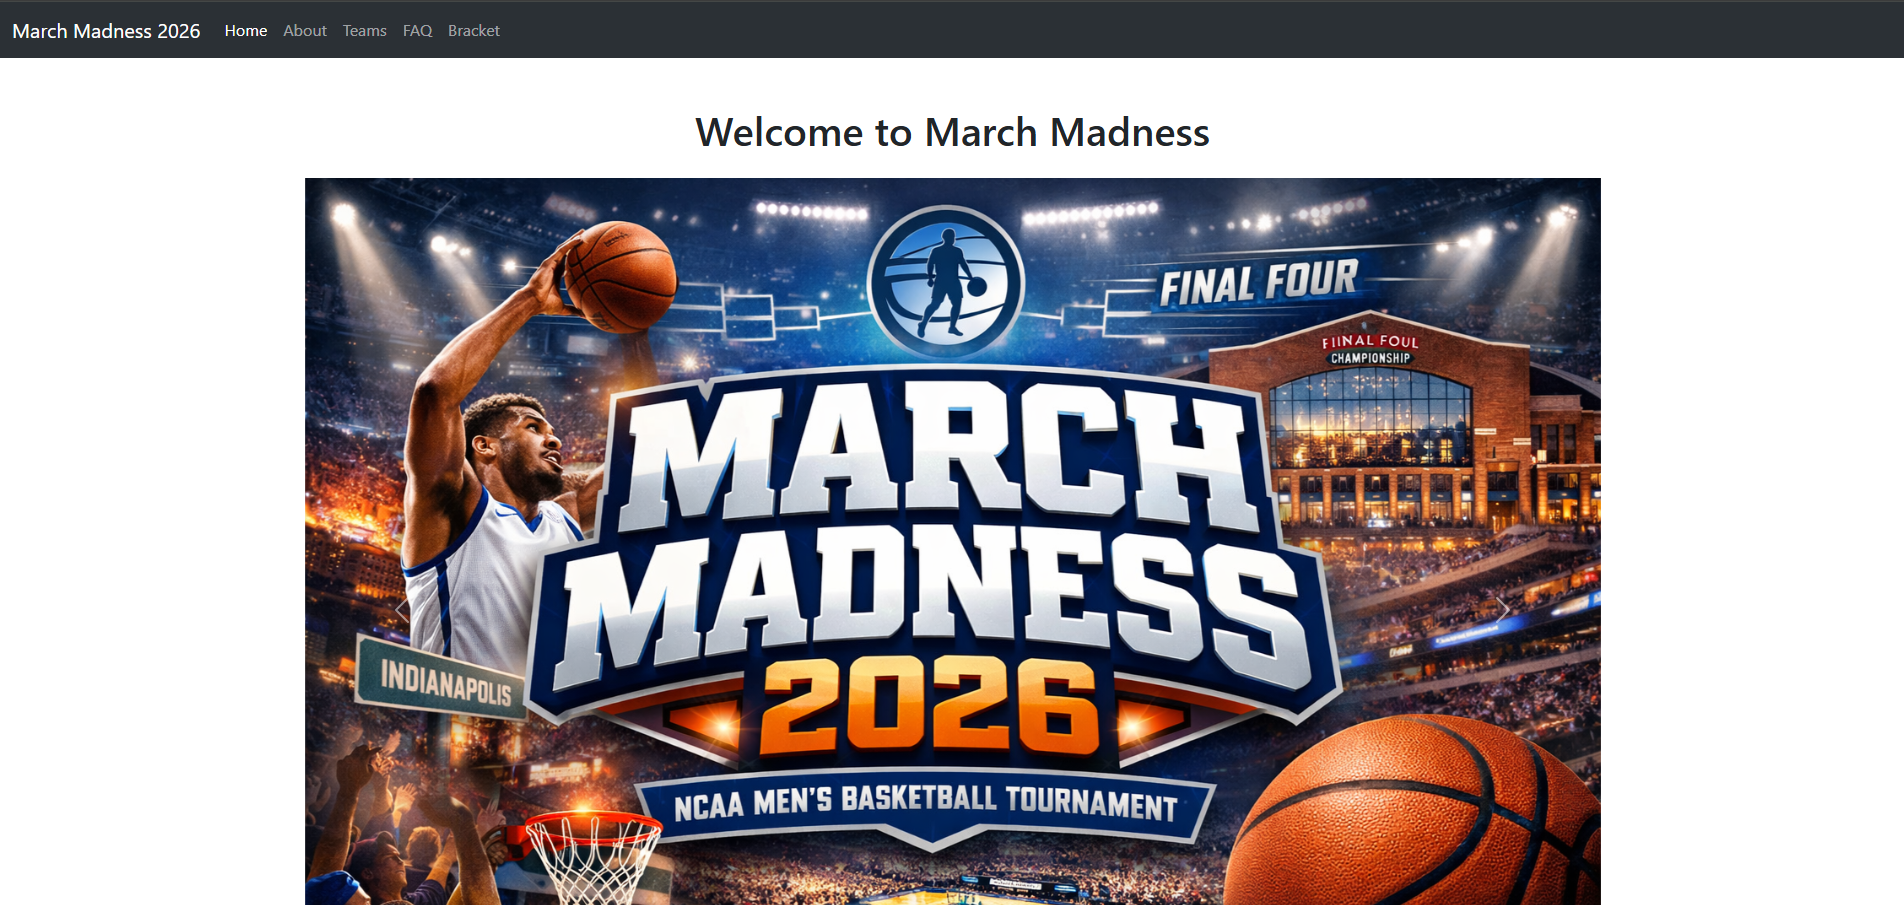Click the basketball held by the player
The height and width of the screenshot is (905, 1904).
(x=620, y=277)
